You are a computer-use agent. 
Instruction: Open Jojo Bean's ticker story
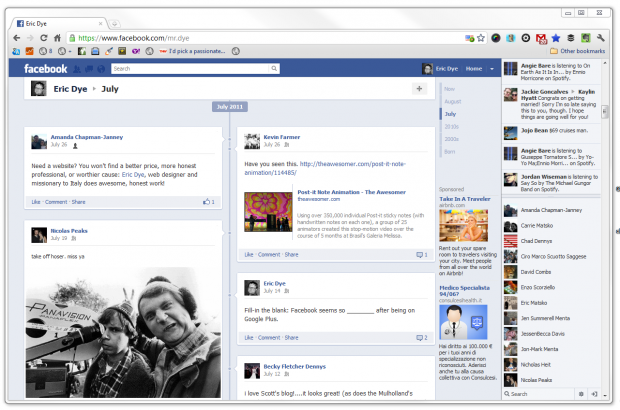point(552,133)
